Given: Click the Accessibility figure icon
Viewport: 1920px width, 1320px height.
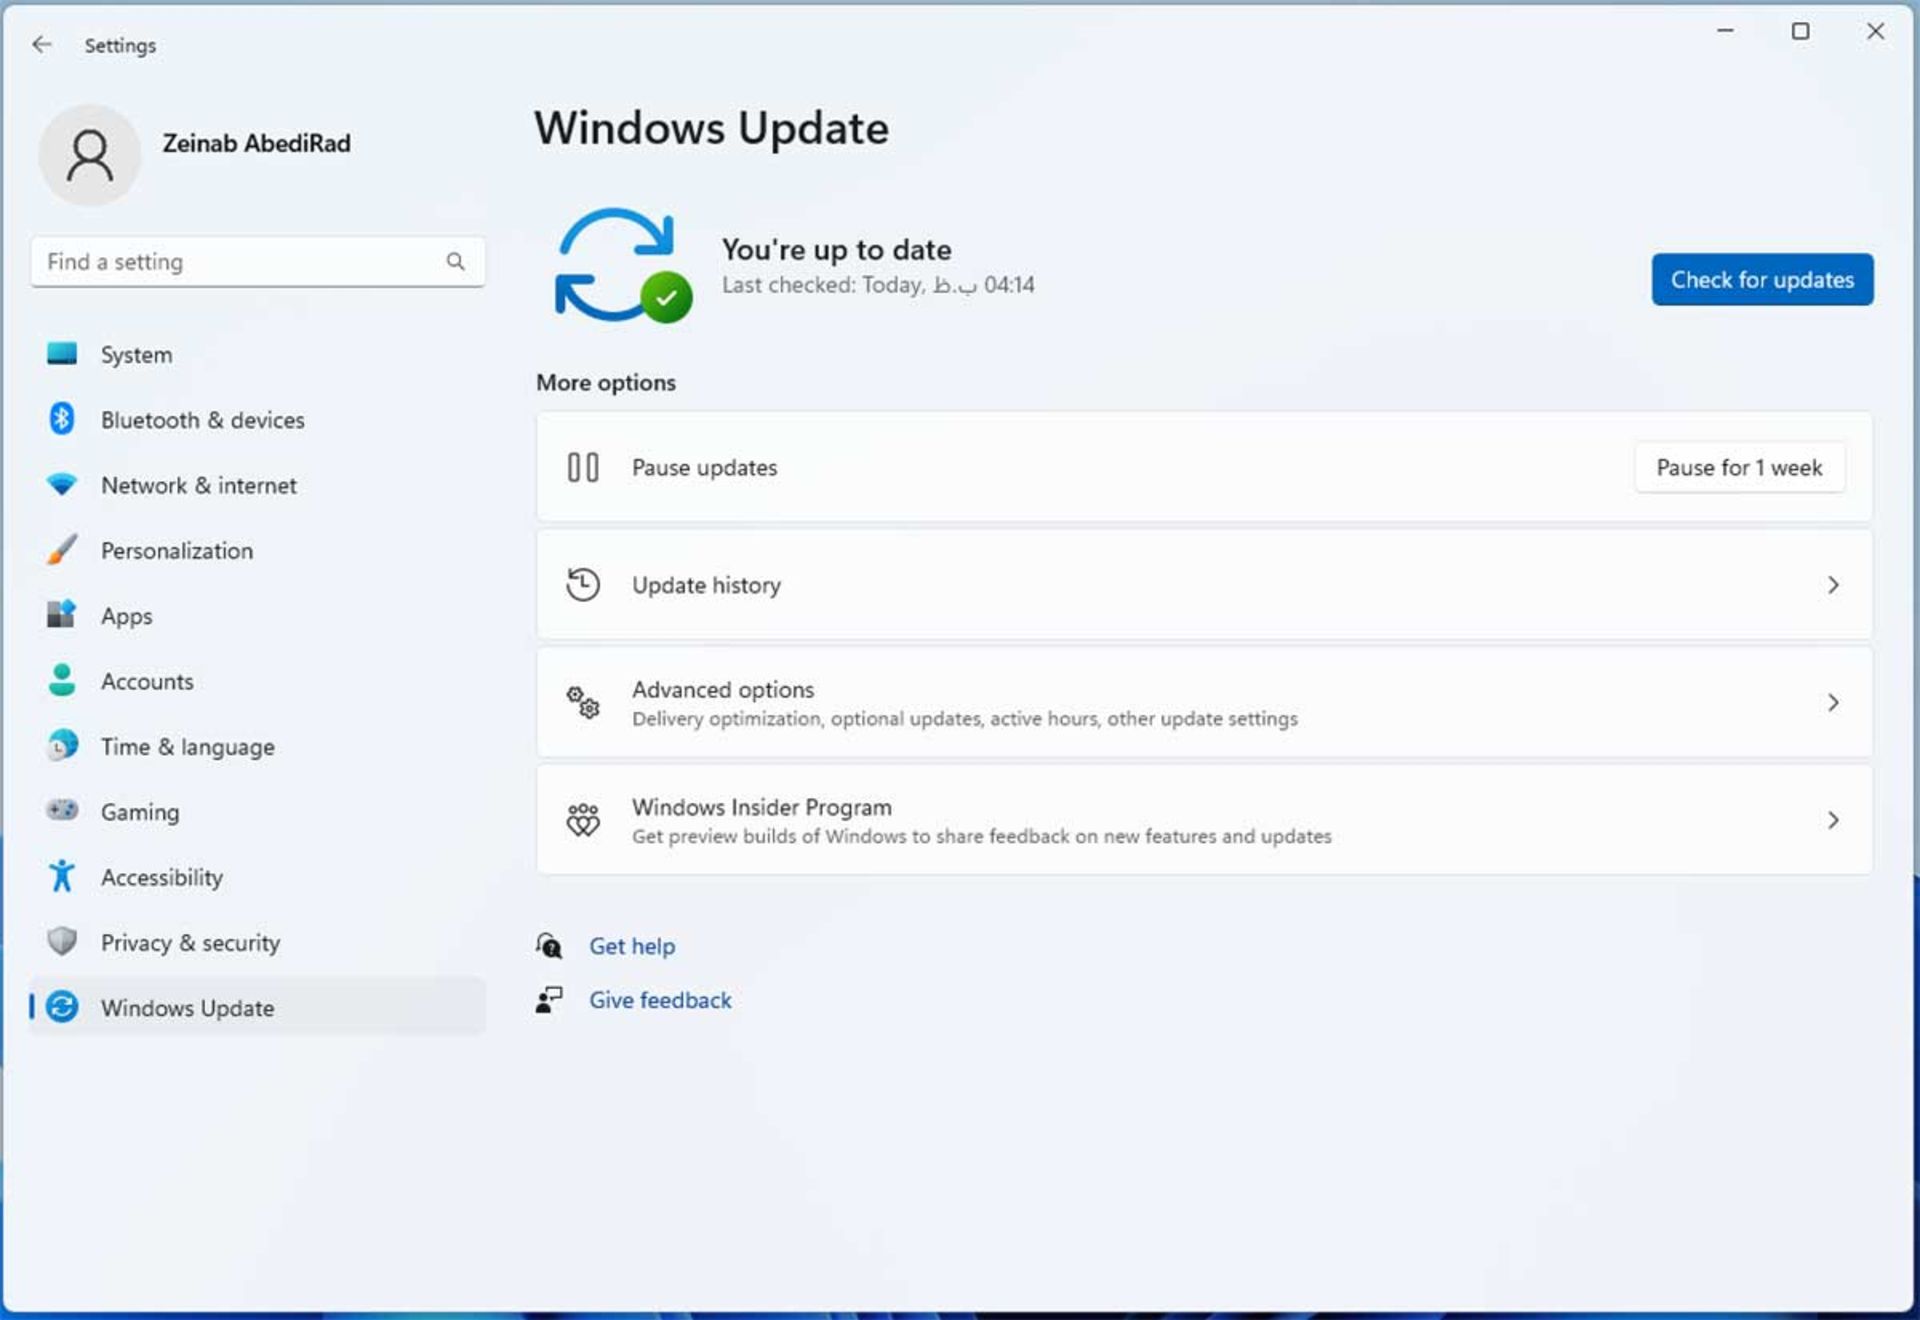Looking at the screenshot, I should click(62, 877).
